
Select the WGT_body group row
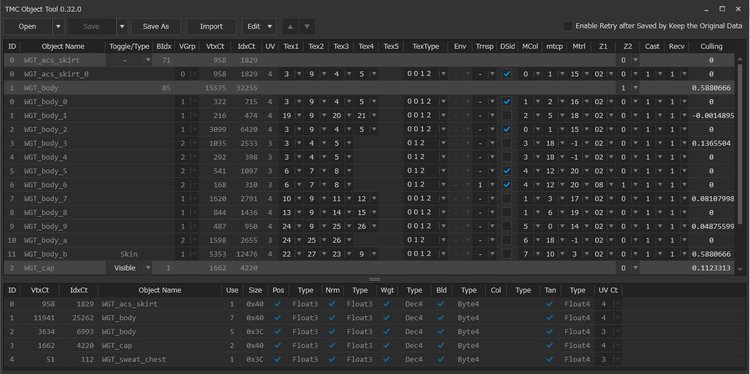369,88
